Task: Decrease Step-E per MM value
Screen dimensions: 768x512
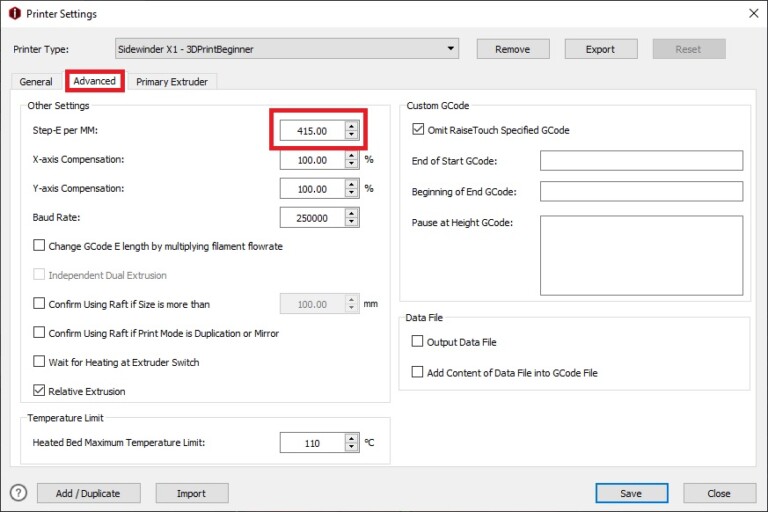Action: (352, 135)
